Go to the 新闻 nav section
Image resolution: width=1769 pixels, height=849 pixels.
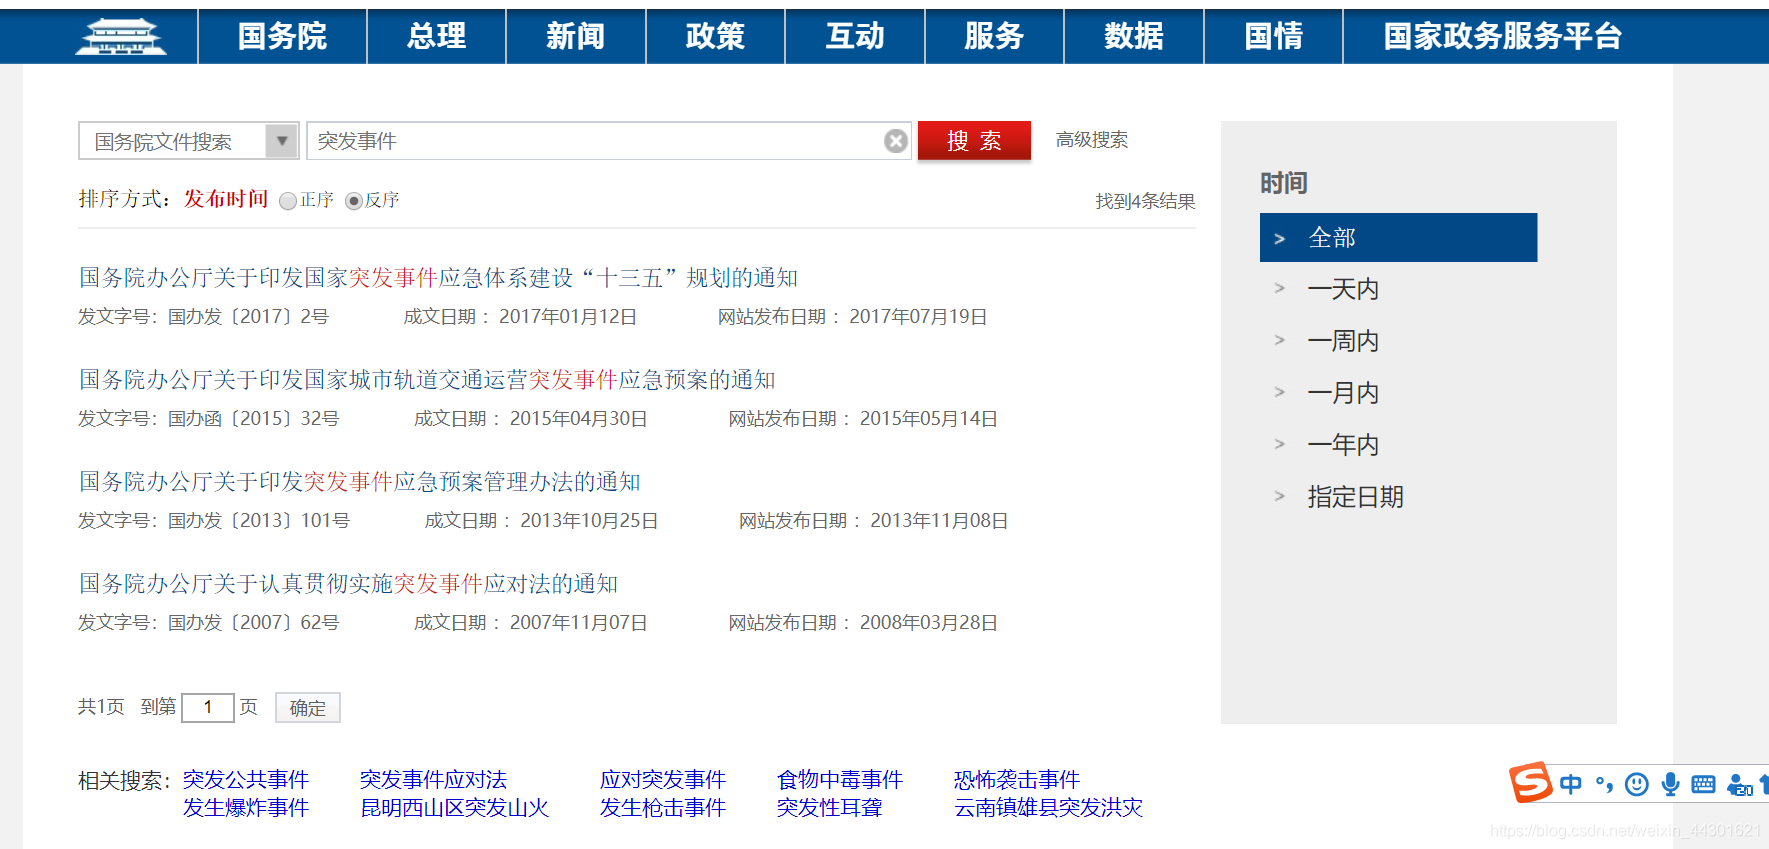click(576, 37)
